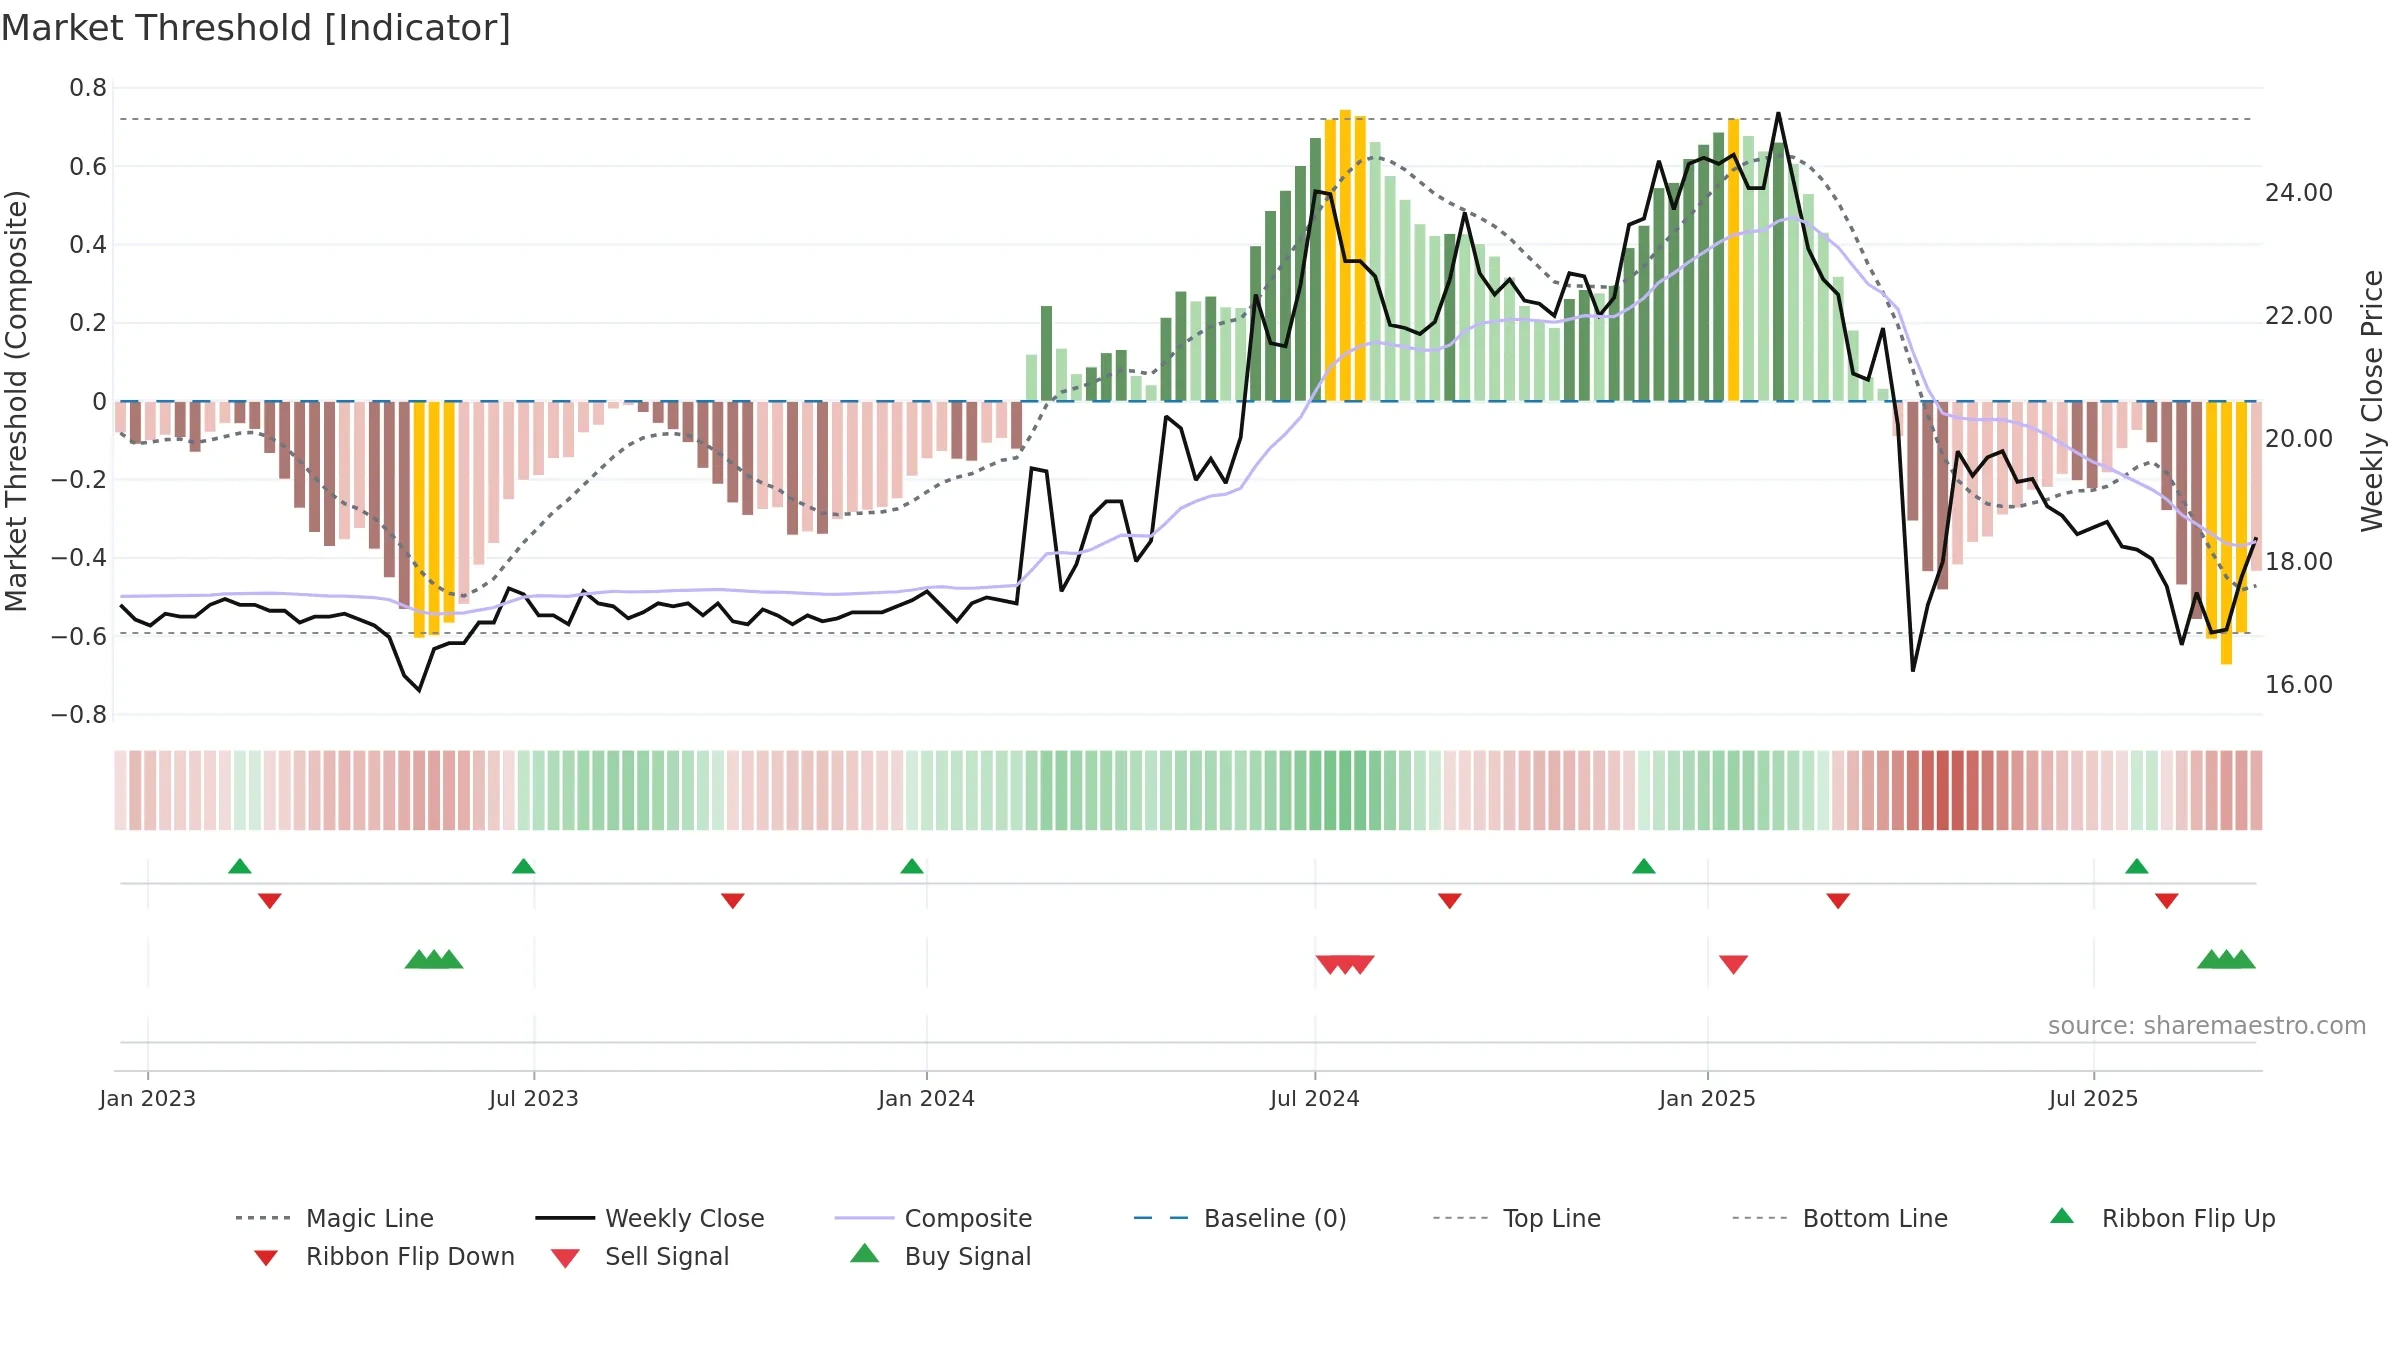
Task: Toggle the Composite legend entry
Action: [933, 1218]
